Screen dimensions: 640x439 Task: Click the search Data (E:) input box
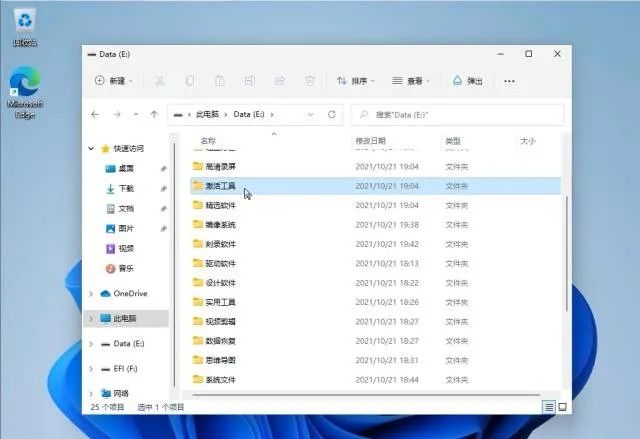pyautogui.click(x=458, y=115)
